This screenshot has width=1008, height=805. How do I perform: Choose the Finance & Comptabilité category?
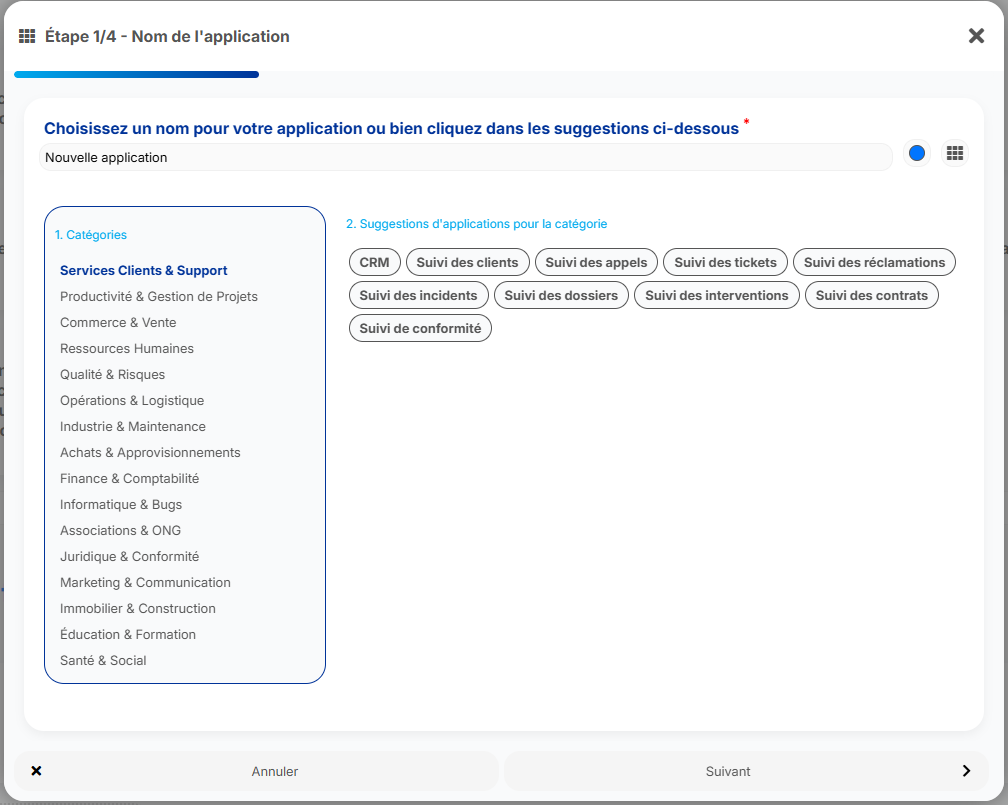coord(129,478)
